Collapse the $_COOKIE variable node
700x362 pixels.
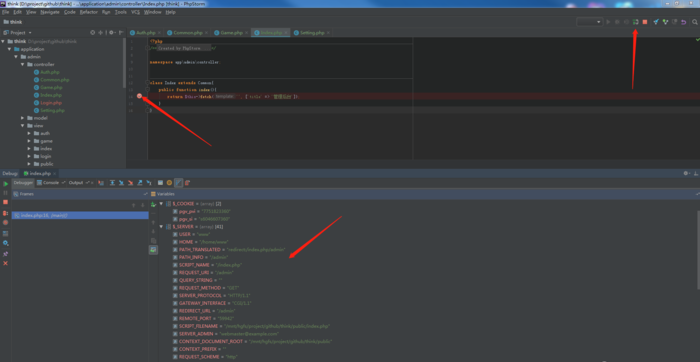[x=161, y=204]
